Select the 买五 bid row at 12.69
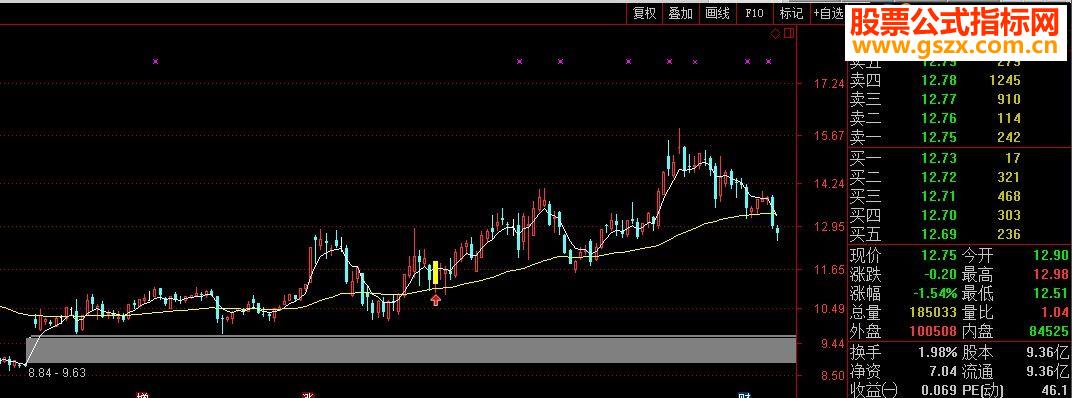1072x398 pixels. click(959, 235)
